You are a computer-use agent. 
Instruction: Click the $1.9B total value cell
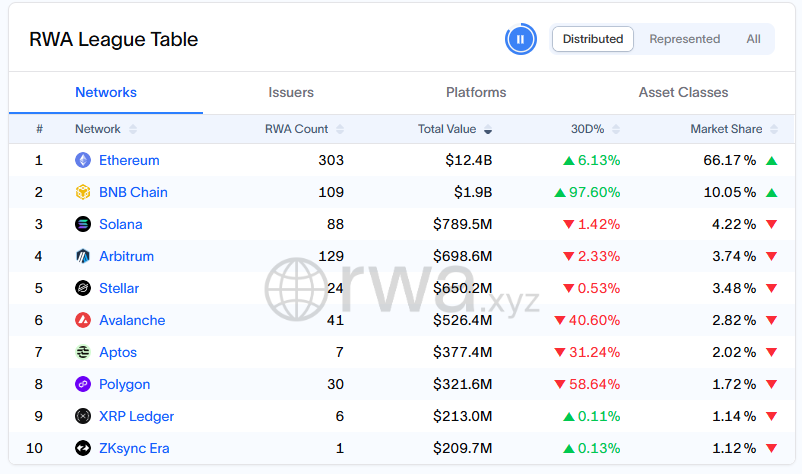coord(473,192)
